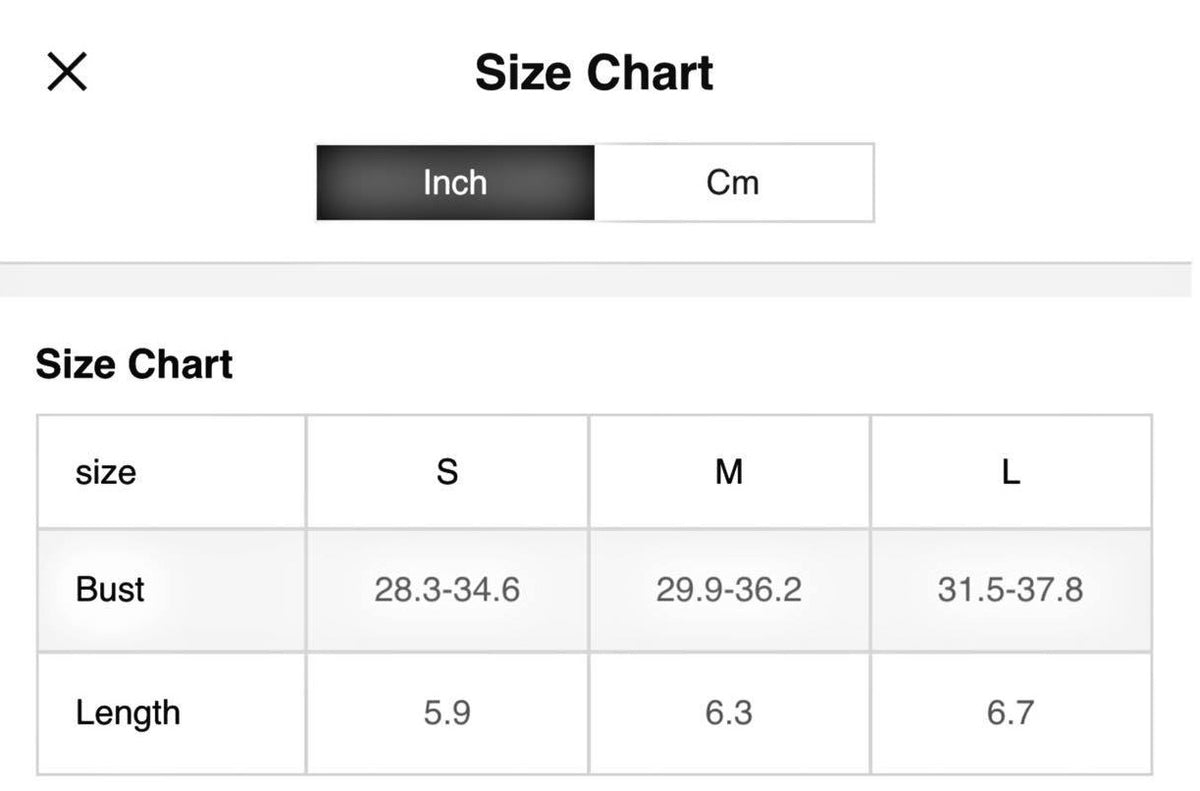
Task: Switch units to Inch
Action: point(455,182)
